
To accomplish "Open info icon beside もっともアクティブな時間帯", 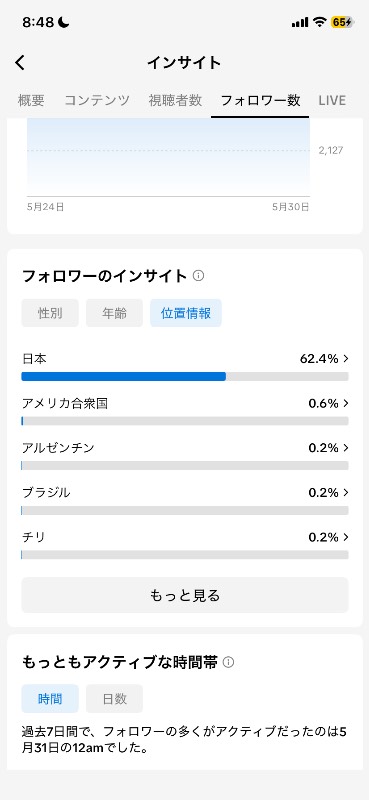I will pyautogui.click(x=229, y=663).
